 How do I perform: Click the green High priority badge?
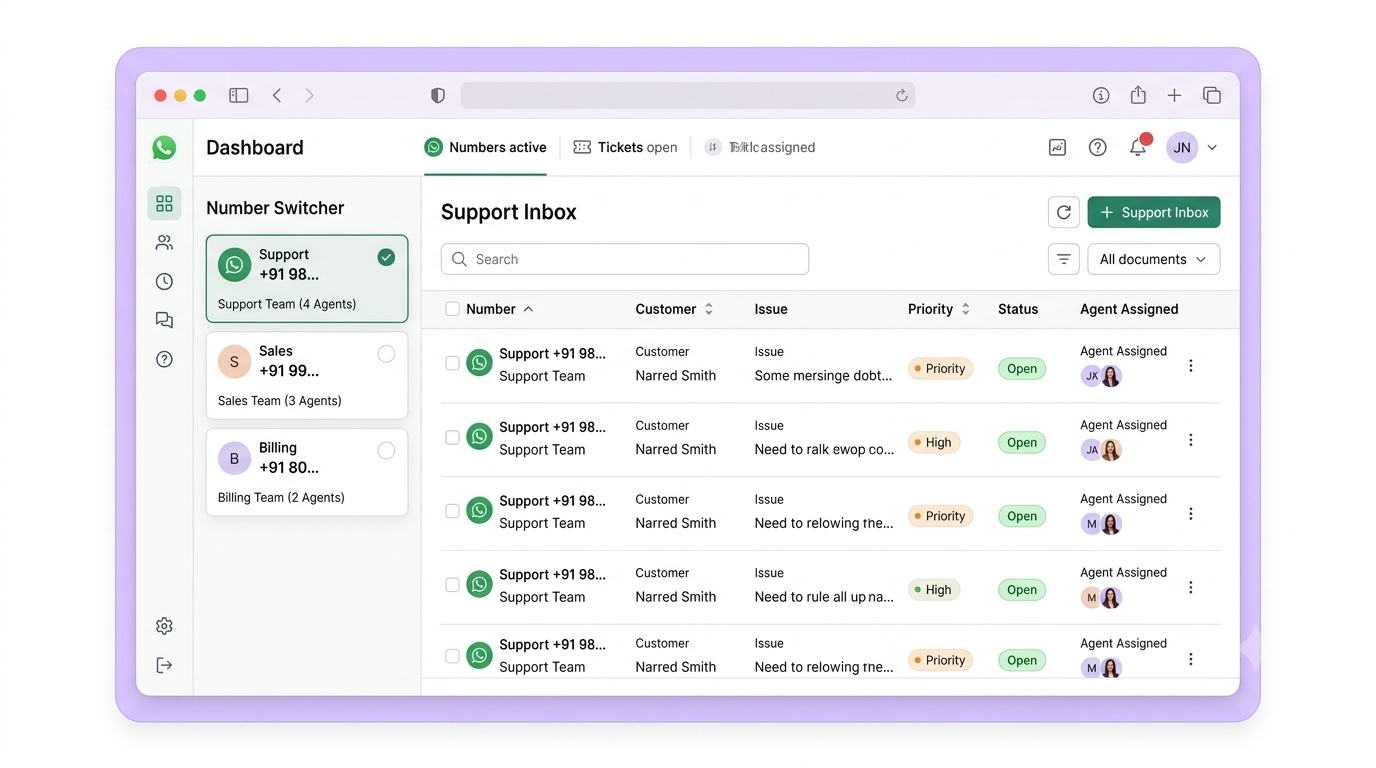point(934,590)
